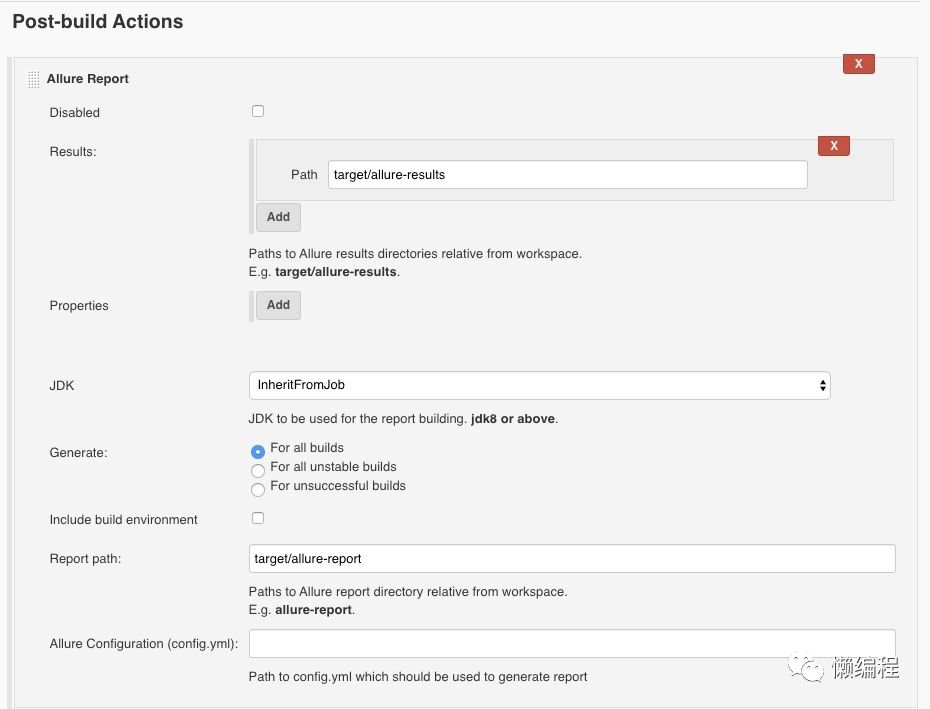Pick For unsuccessful builds radio button
Viewport: 930px width, 709px height.
(258, 489)
